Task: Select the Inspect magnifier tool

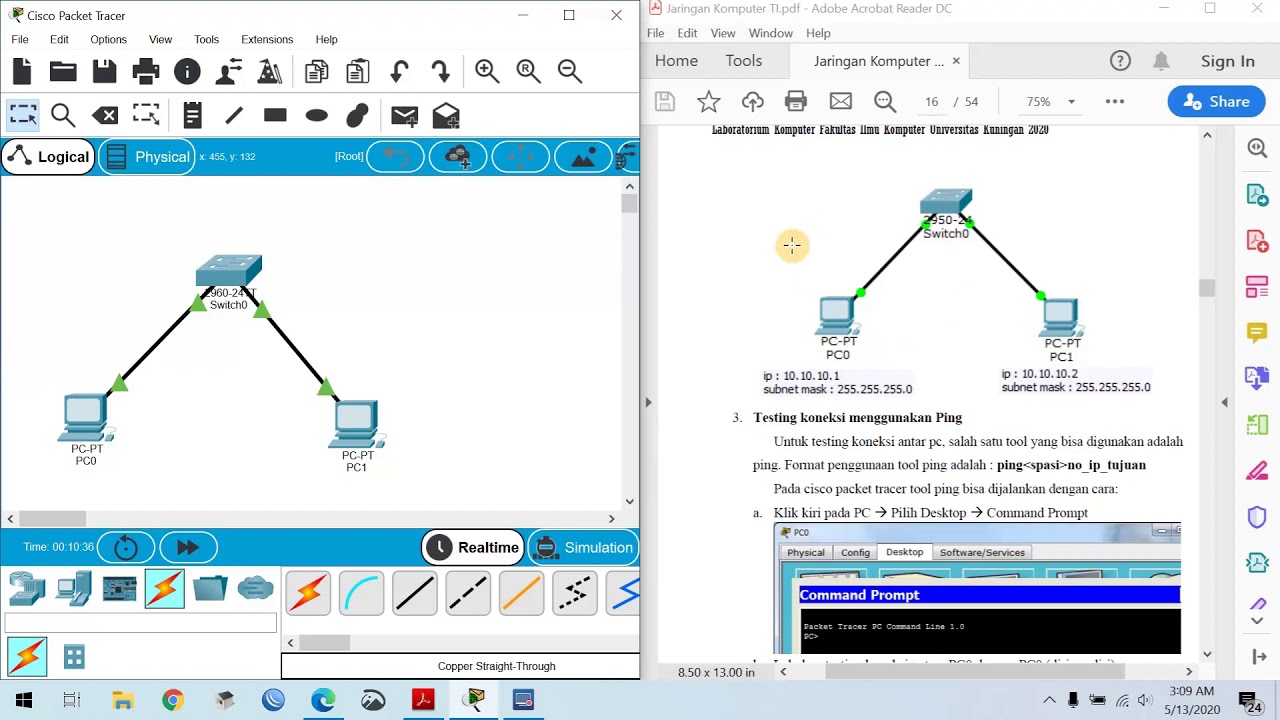Action: click(x=63, y=116)
